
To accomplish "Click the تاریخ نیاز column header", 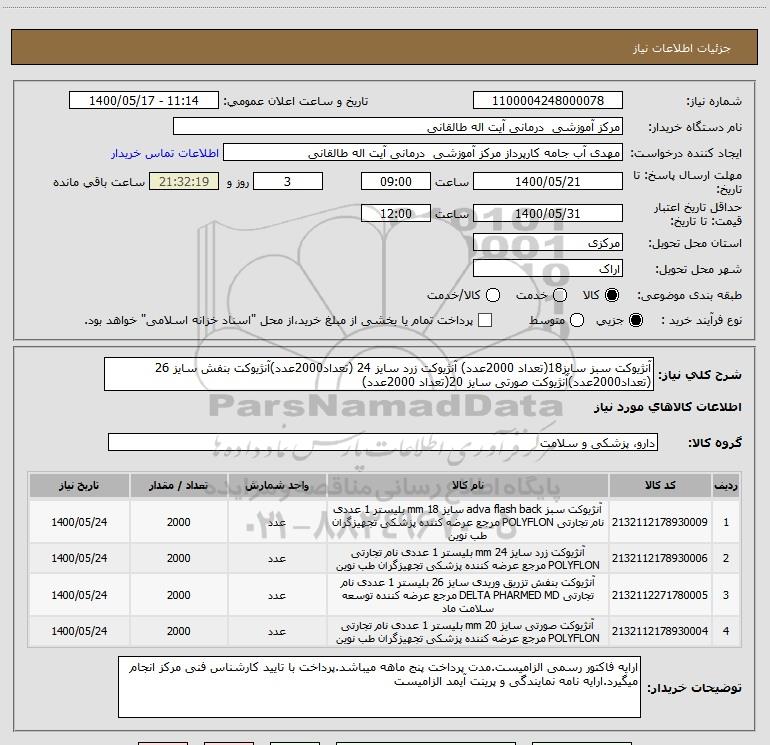I will [79, 485].
